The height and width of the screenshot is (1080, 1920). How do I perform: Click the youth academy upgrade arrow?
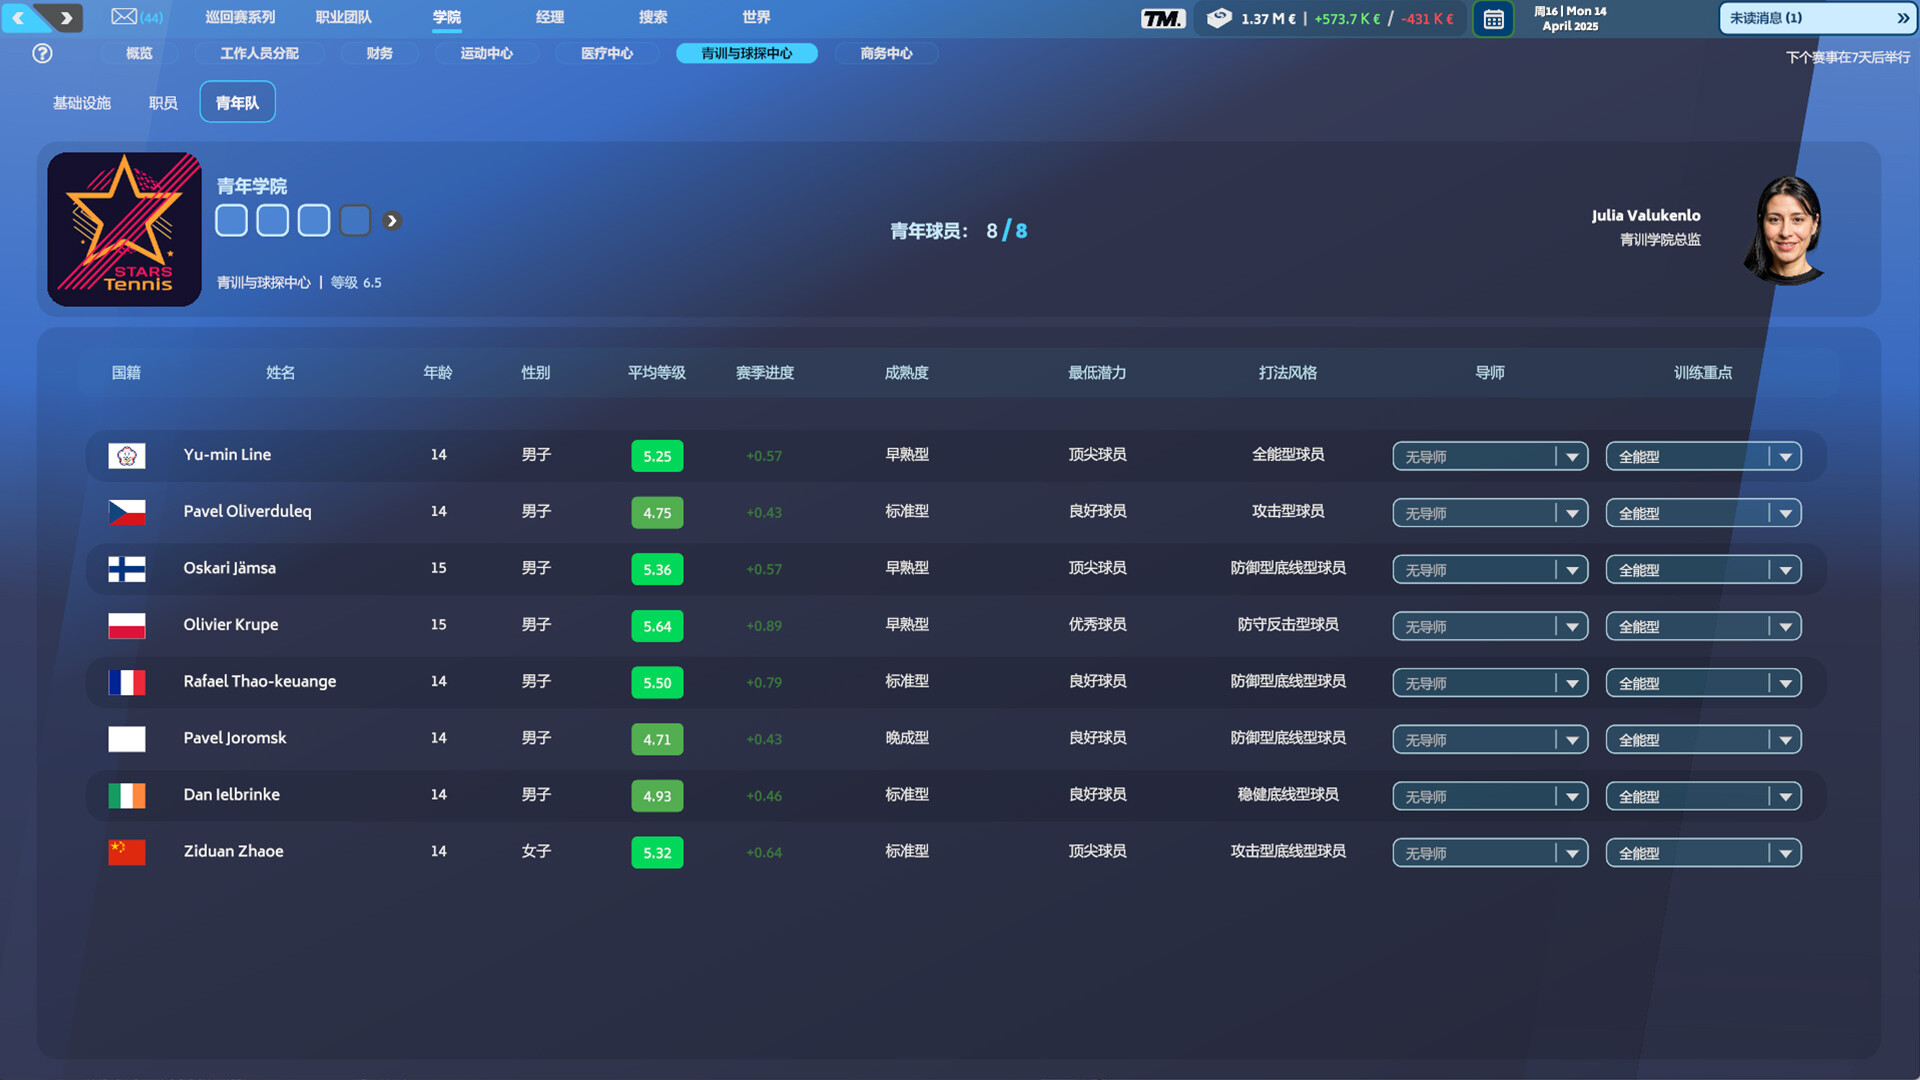pos(392,221)
